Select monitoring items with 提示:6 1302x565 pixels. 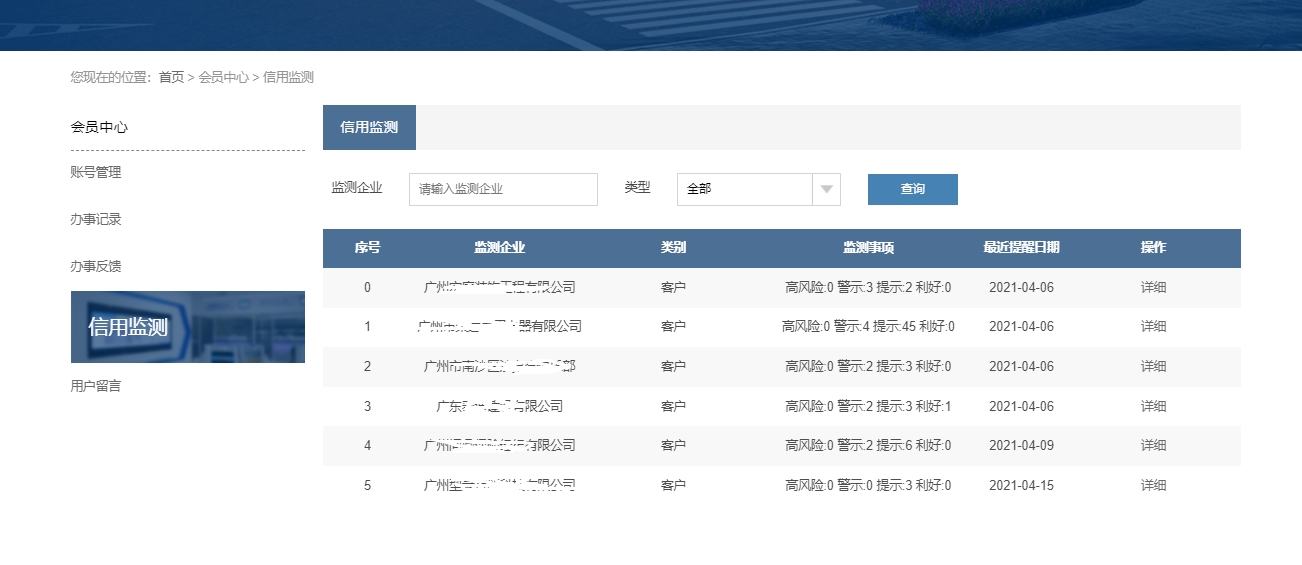868,445
